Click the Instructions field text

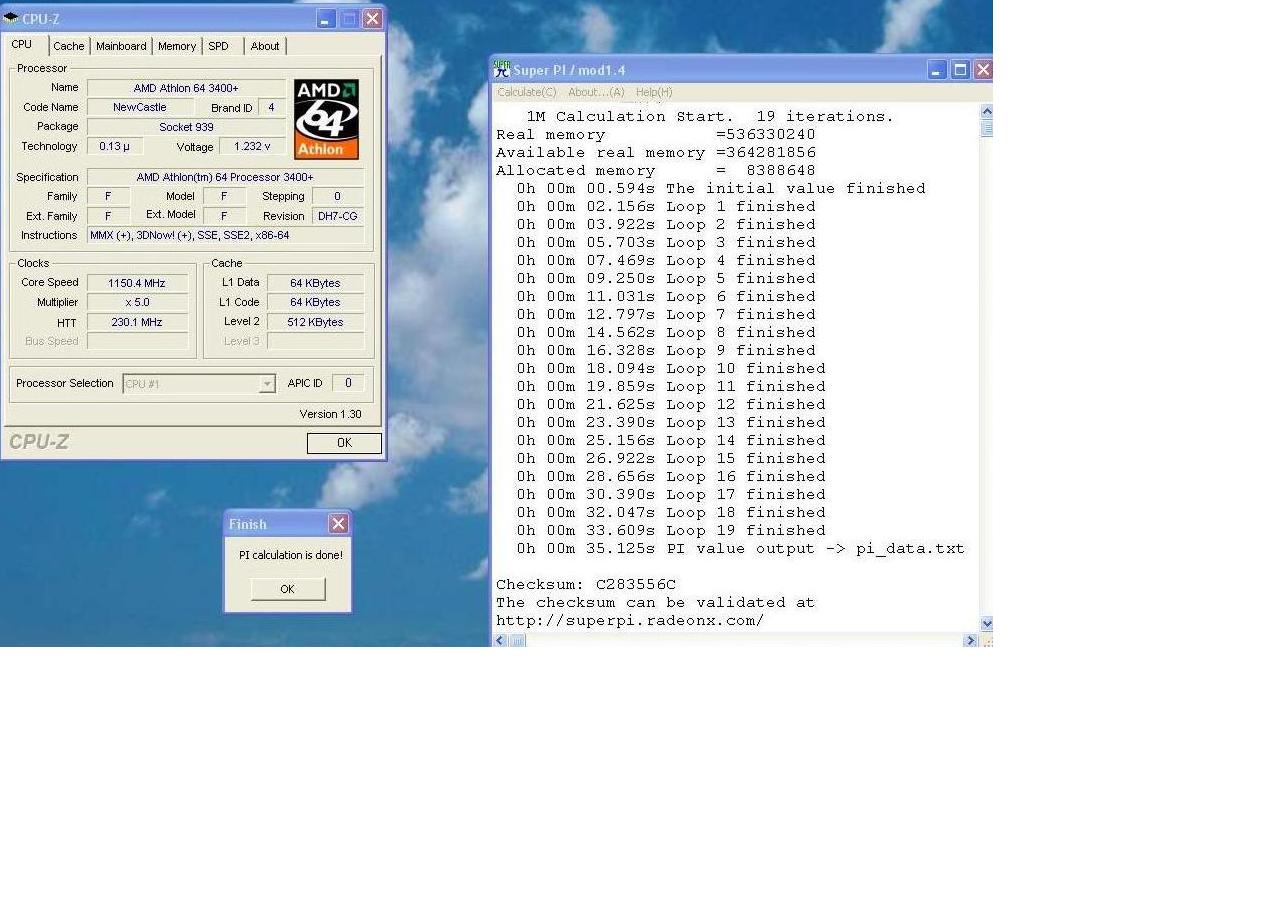[x=225, y=235]
